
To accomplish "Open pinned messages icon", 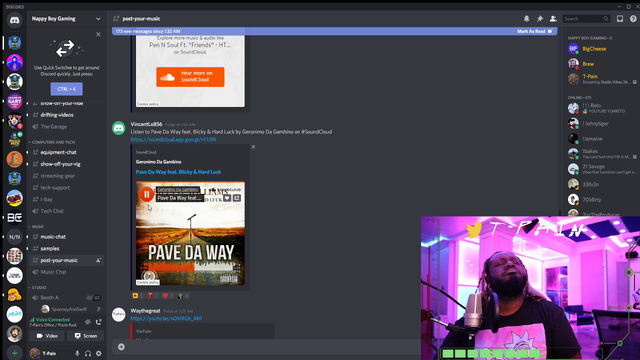I will pyautogui.click(x=540, y=19).
